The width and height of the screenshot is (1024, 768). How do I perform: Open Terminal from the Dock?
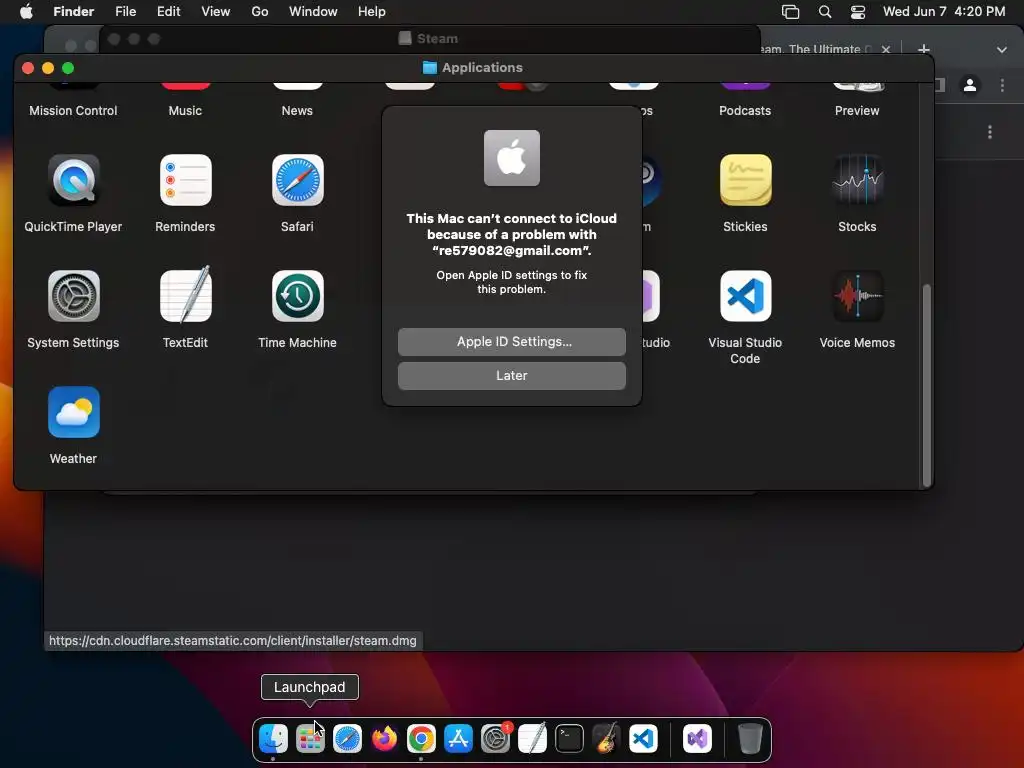569,739
